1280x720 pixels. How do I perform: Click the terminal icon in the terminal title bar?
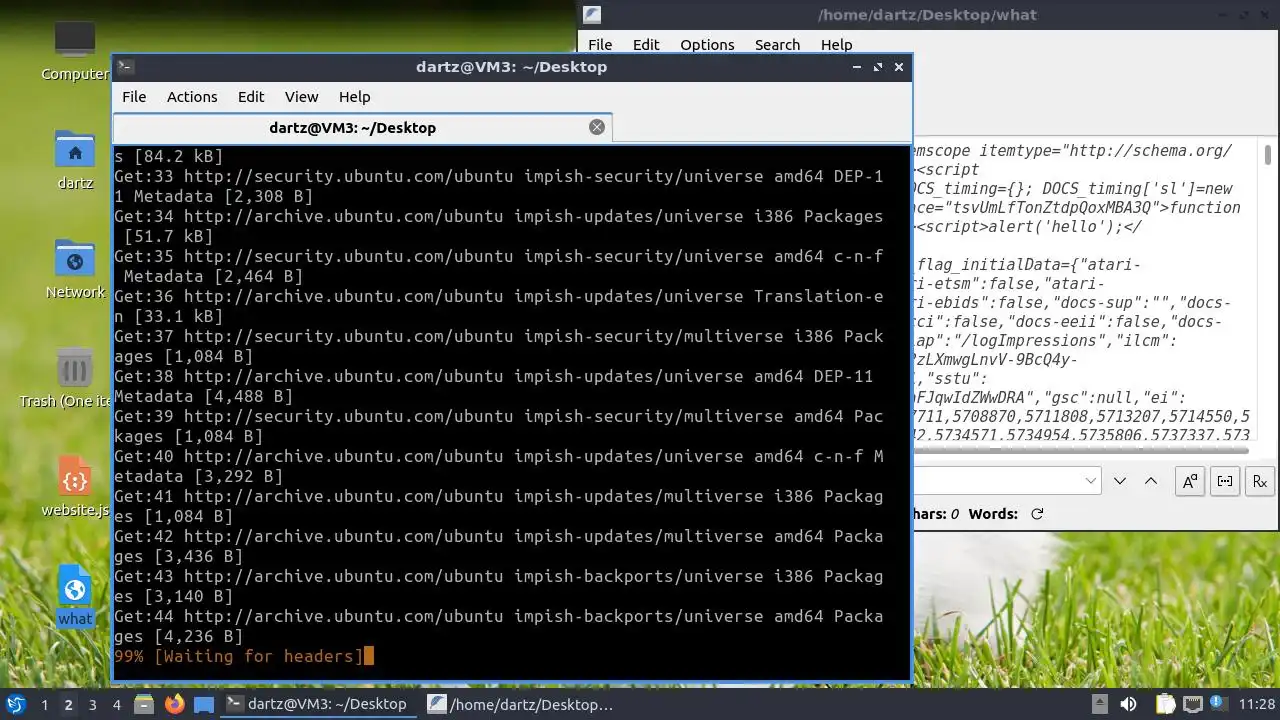point(126,67)
